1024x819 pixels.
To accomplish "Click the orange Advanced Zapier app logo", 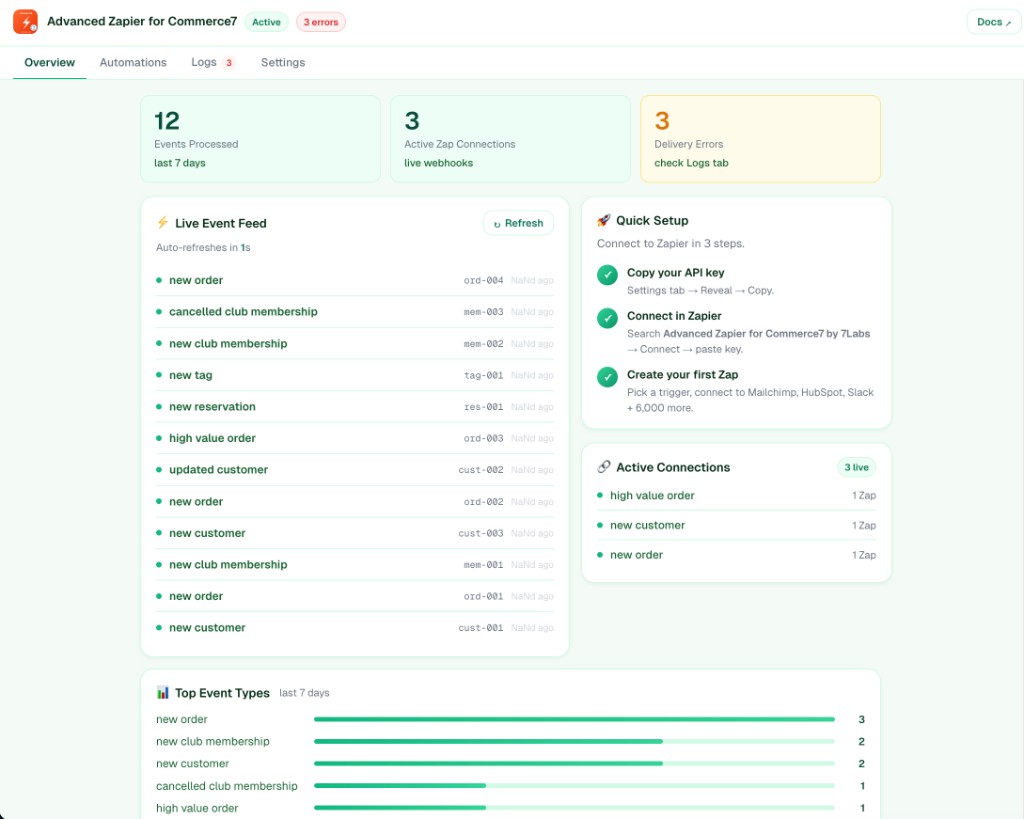I will (25, 22).
